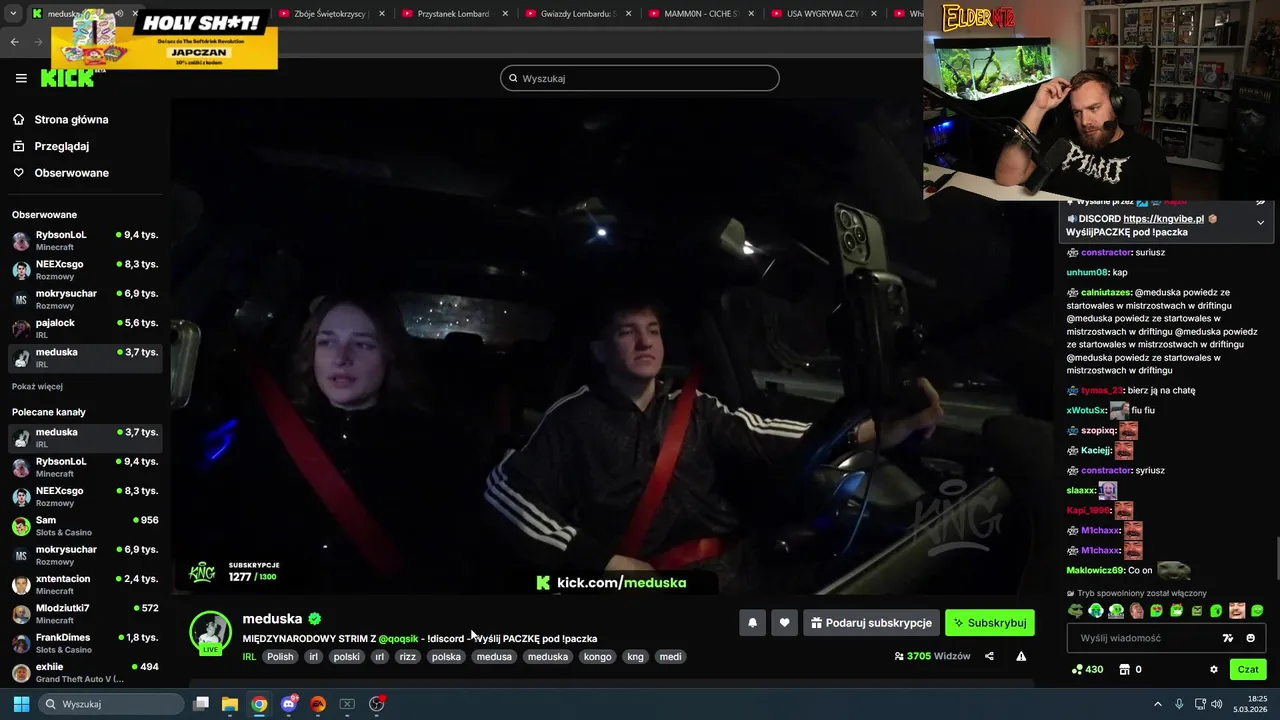
Task: Switch to Gwiazdy Lombardu browser tab
Action: tap(578, 14)
